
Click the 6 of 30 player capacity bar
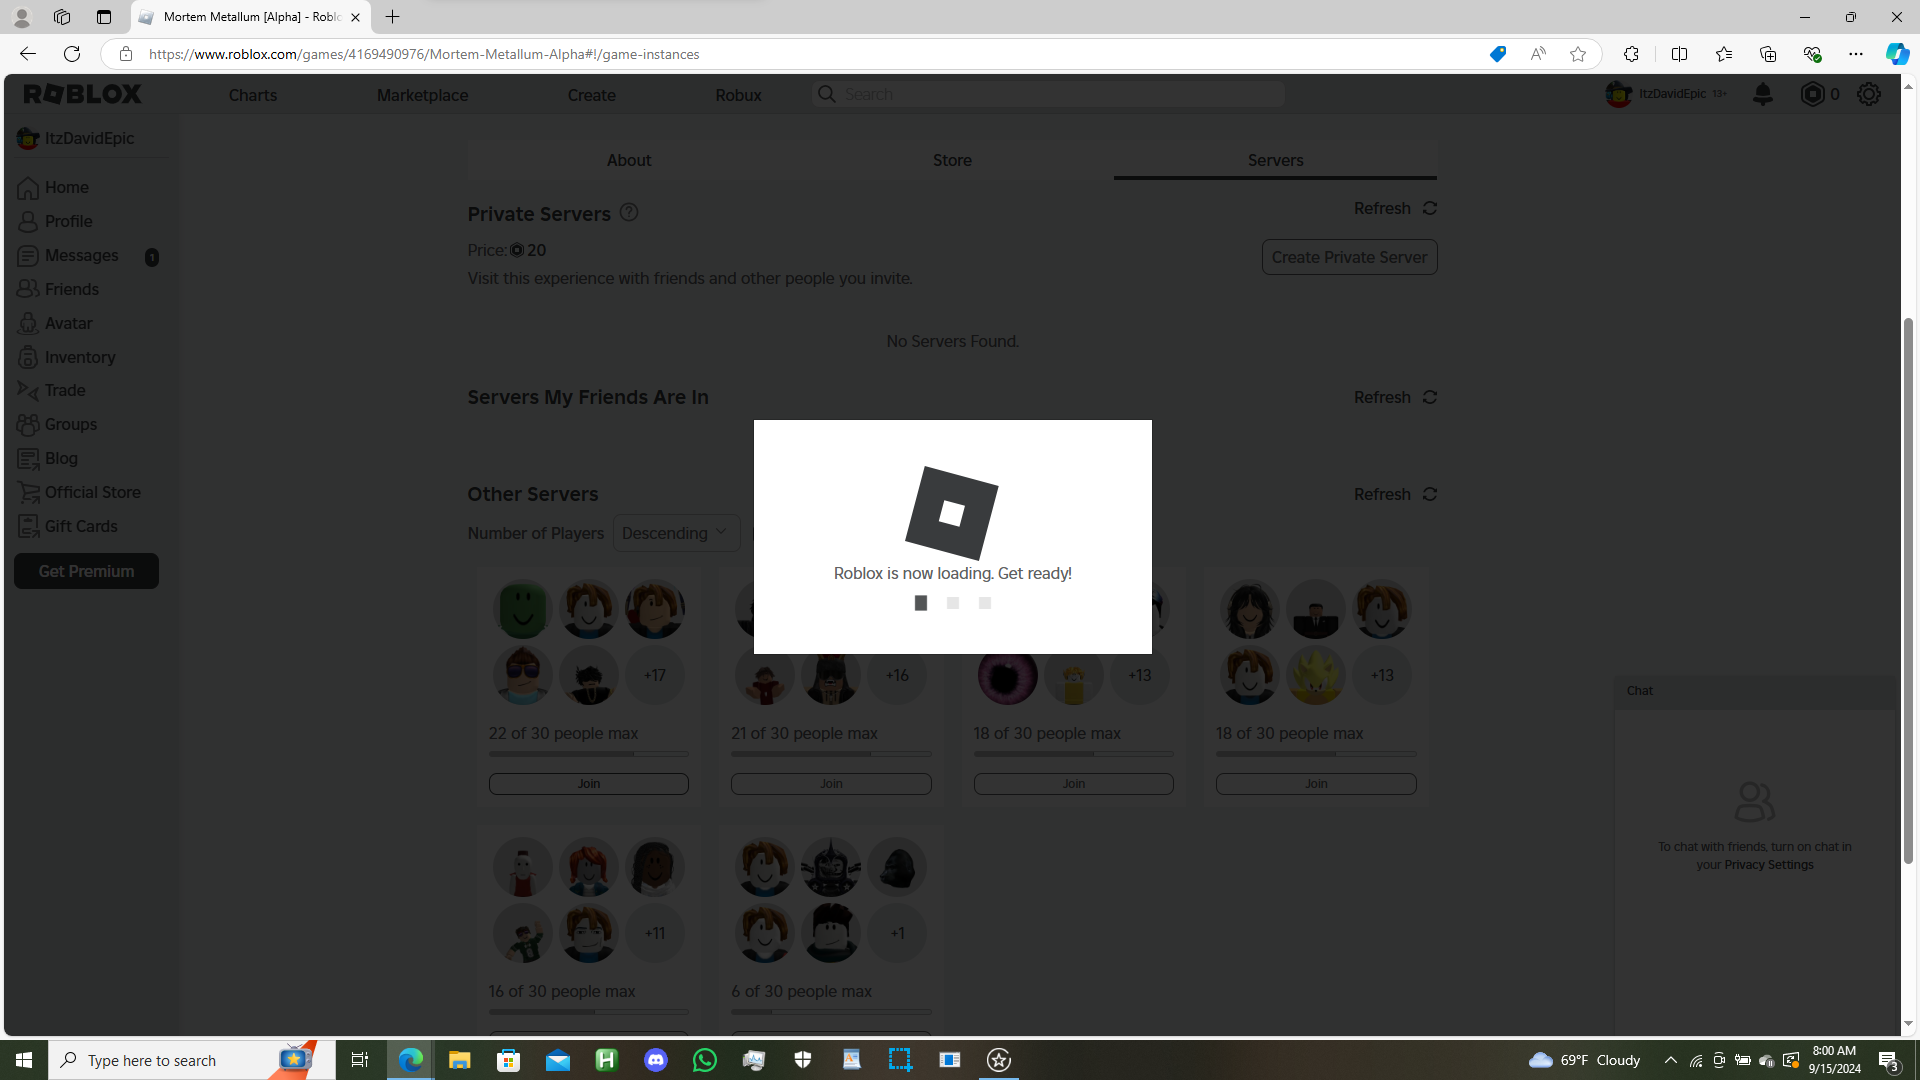point(831,1012)
